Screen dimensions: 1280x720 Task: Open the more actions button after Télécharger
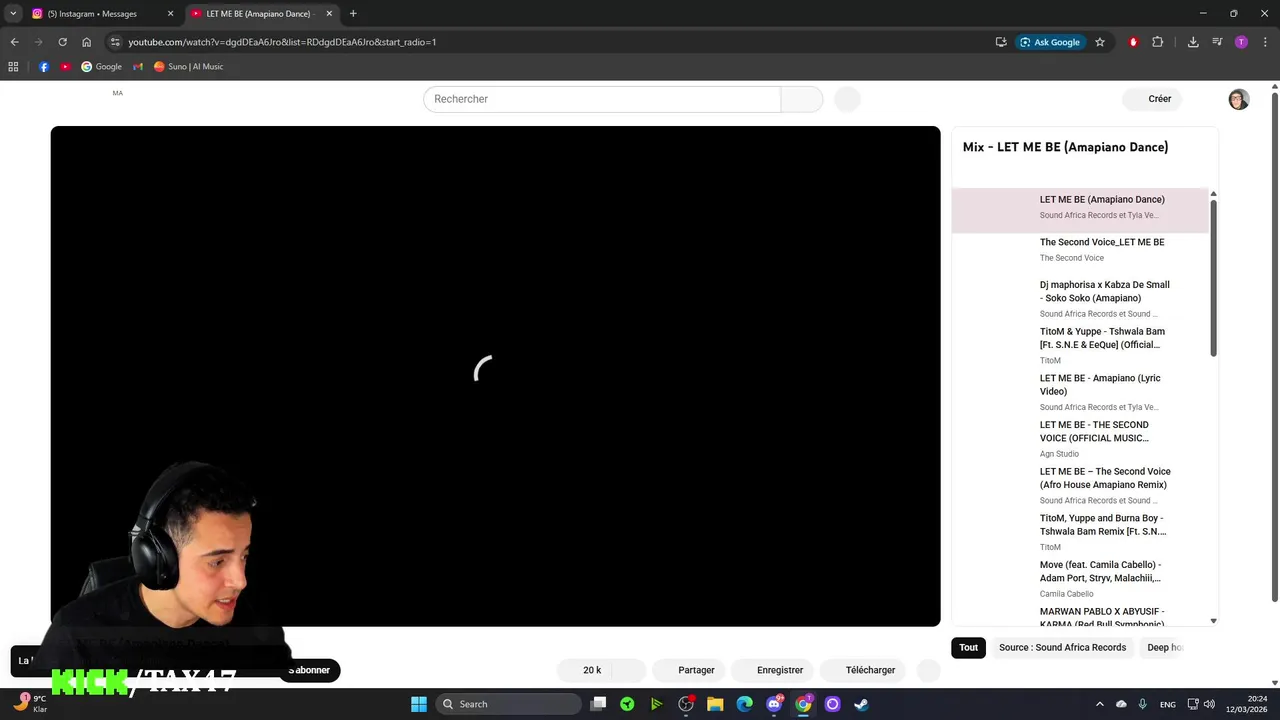[928, 670]
